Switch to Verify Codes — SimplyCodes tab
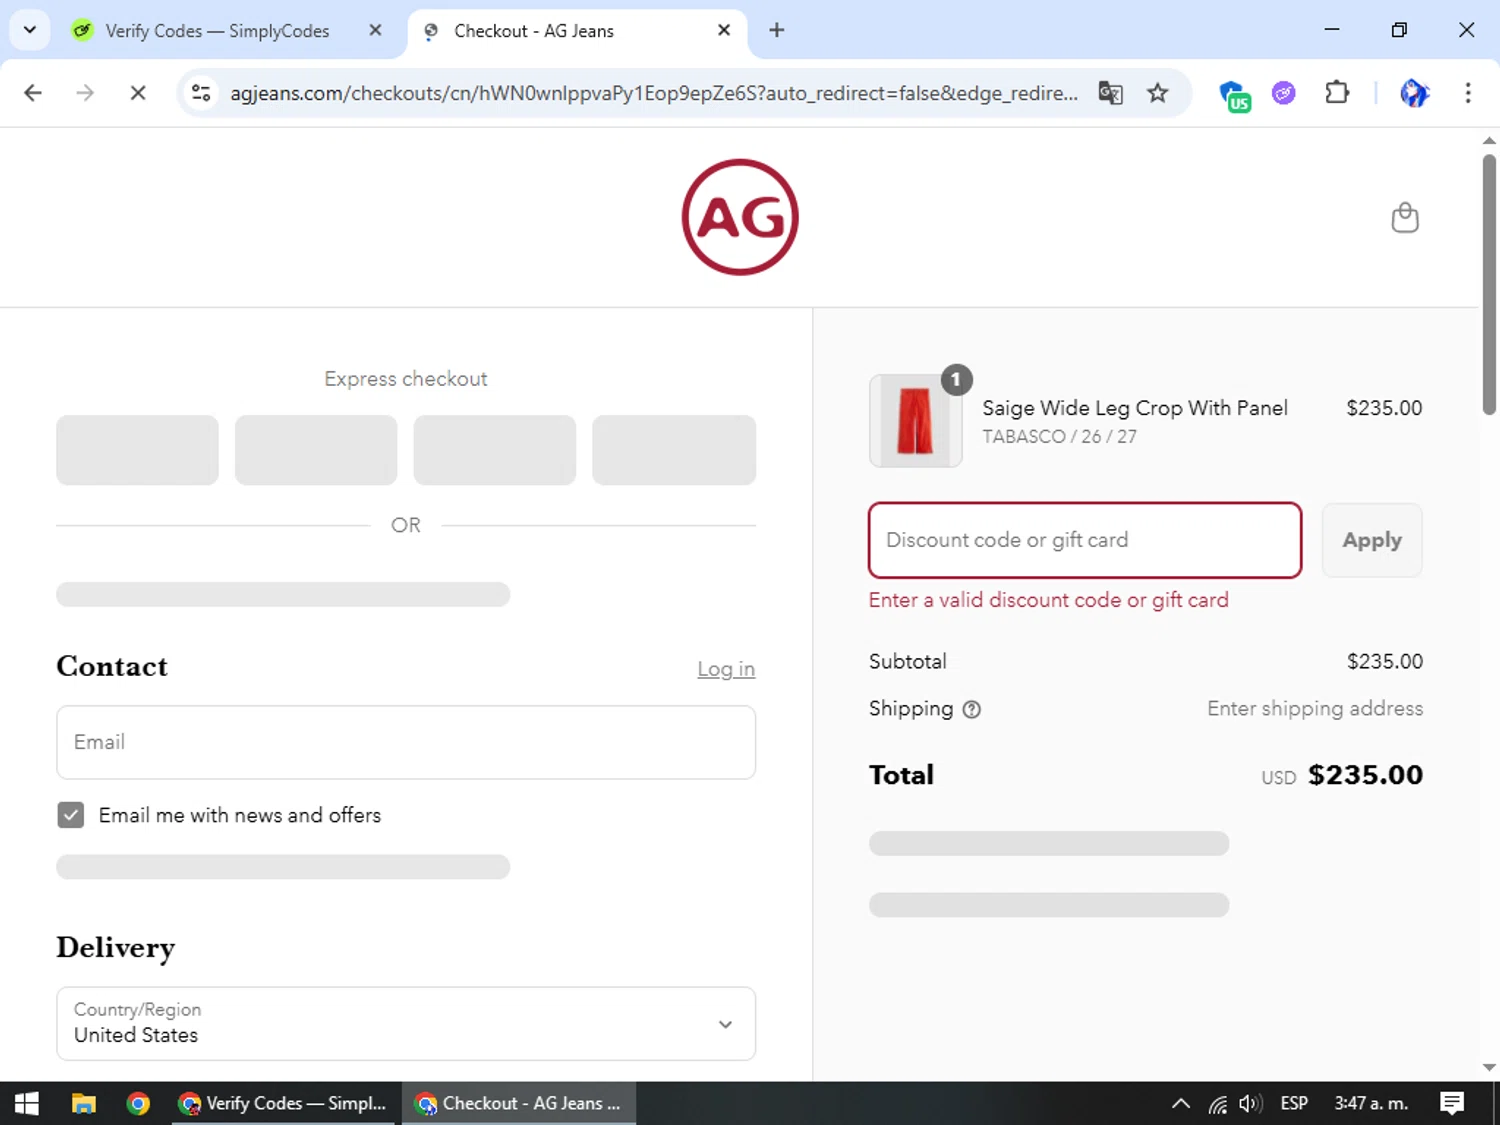The width and height of the screenshot is (1500, 1125). pos(216,31)
